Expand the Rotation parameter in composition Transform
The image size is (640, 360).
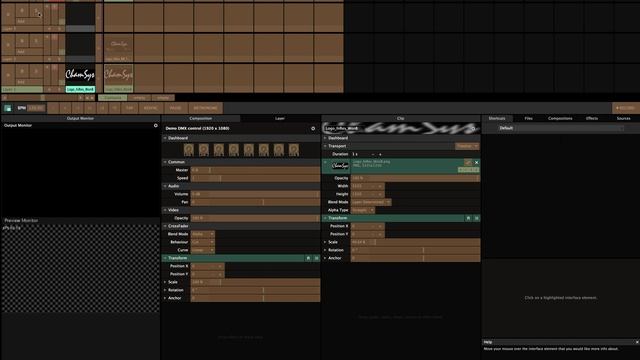coord(165,290)
